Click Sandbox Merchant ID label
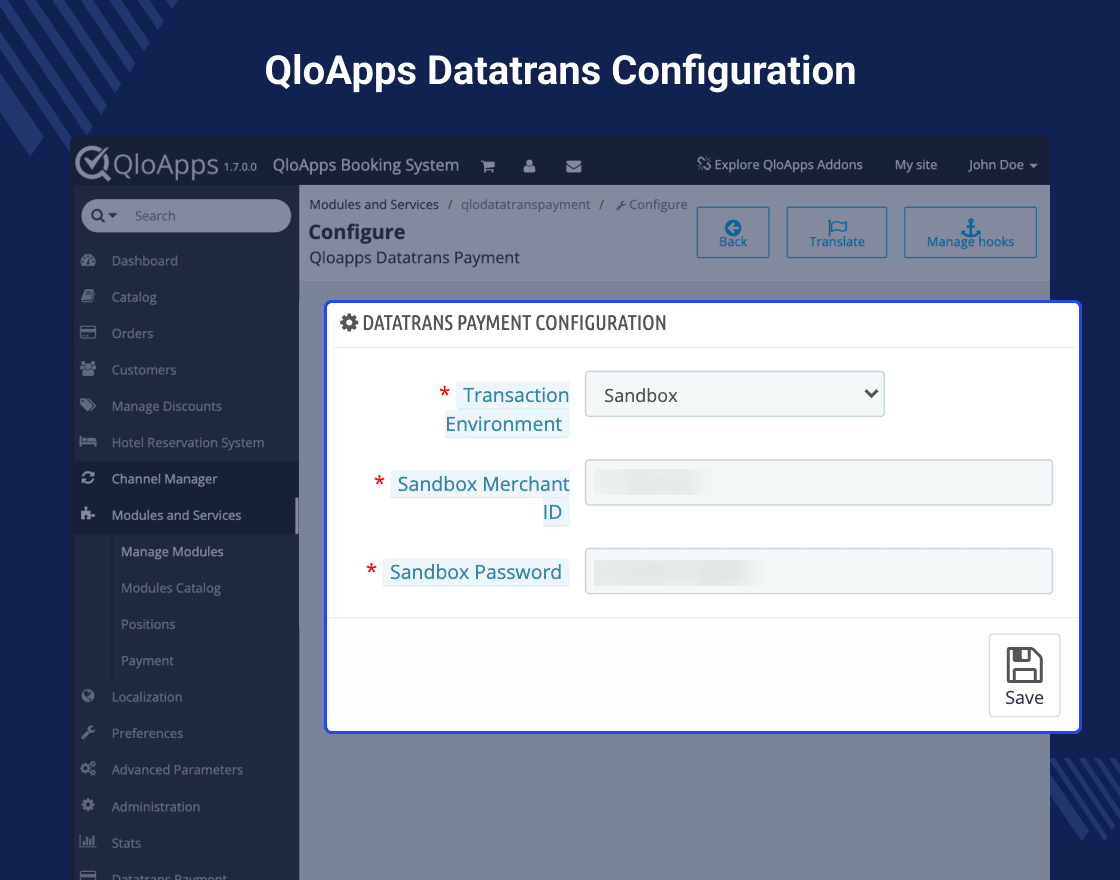The image size is (1120, 880). 480,498
